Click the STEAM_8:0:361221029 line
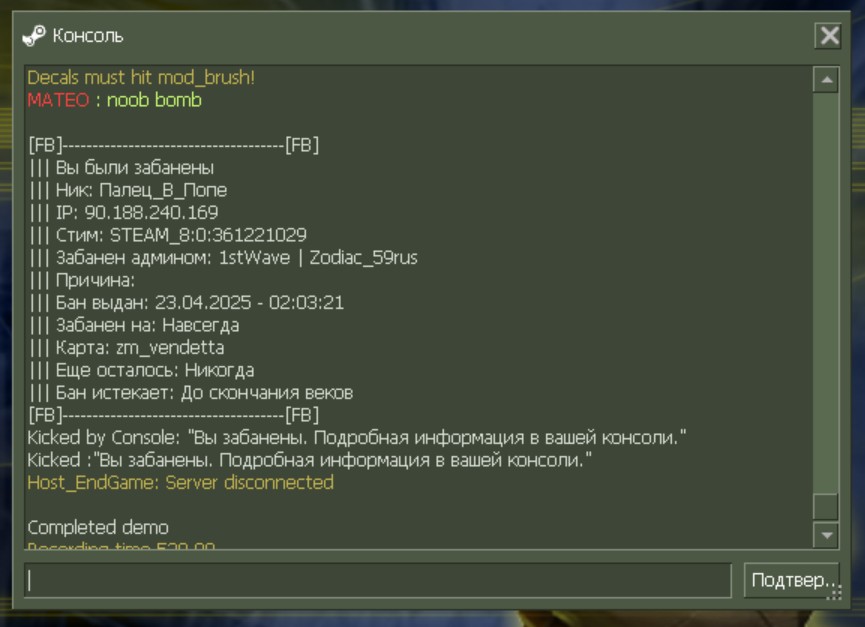This screenshot has width=865, height=627. pos(168,235)
